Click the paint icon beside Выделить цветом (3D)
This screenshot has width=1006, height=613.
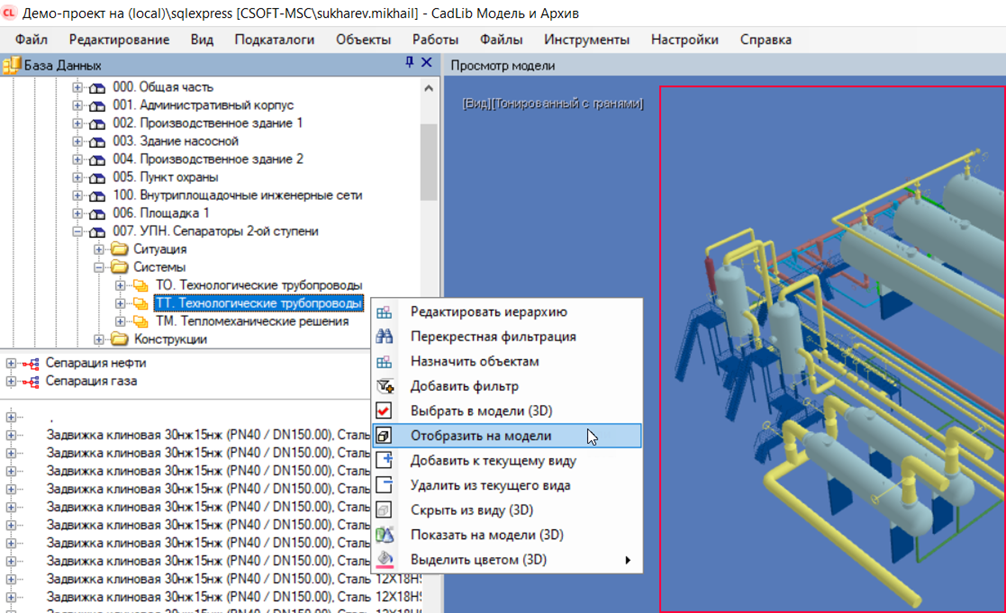[384, 560]
